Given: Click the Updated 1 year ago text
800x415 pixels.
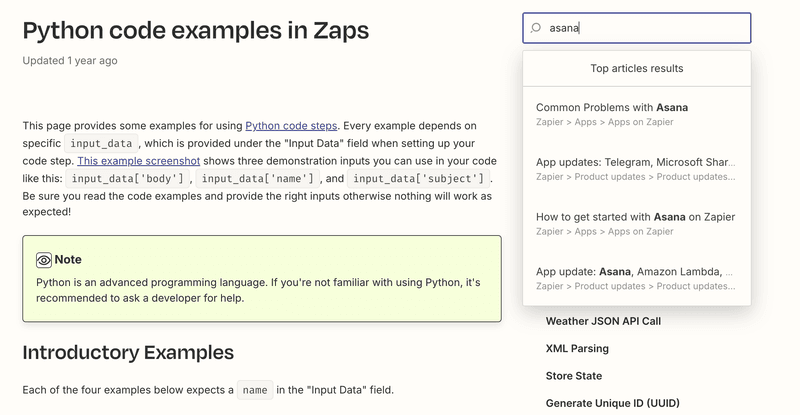Looking at the screenshot, I should point(70,61).
